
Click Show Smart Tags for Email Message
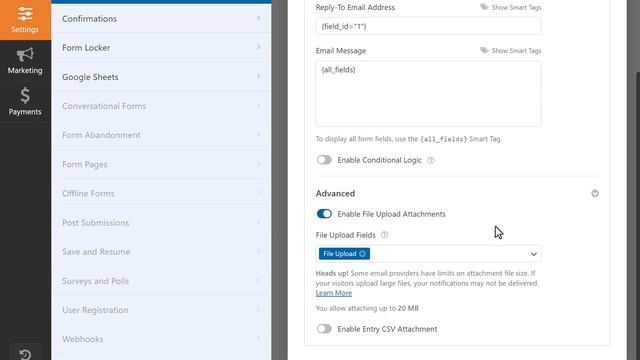516,51
